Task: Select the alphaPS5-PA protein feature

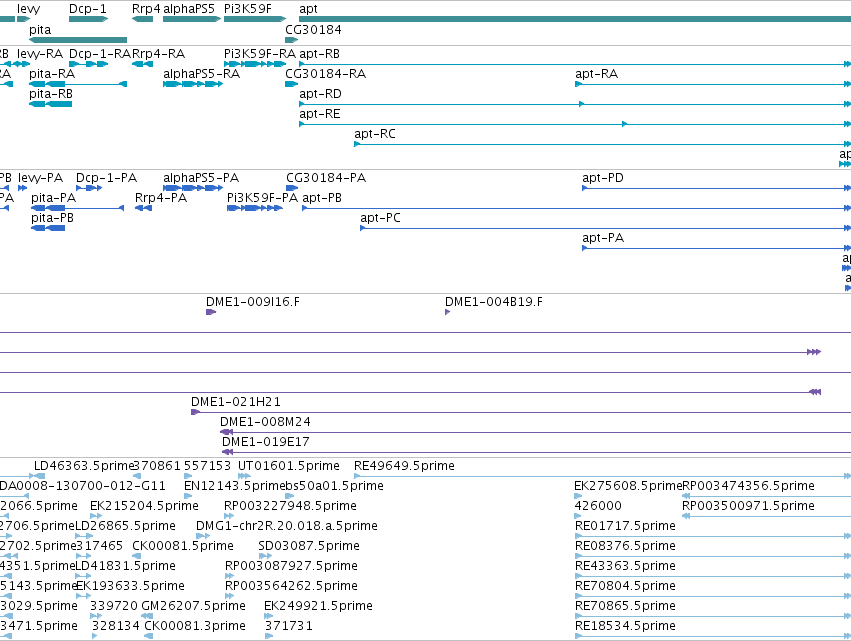Action: 193,188
